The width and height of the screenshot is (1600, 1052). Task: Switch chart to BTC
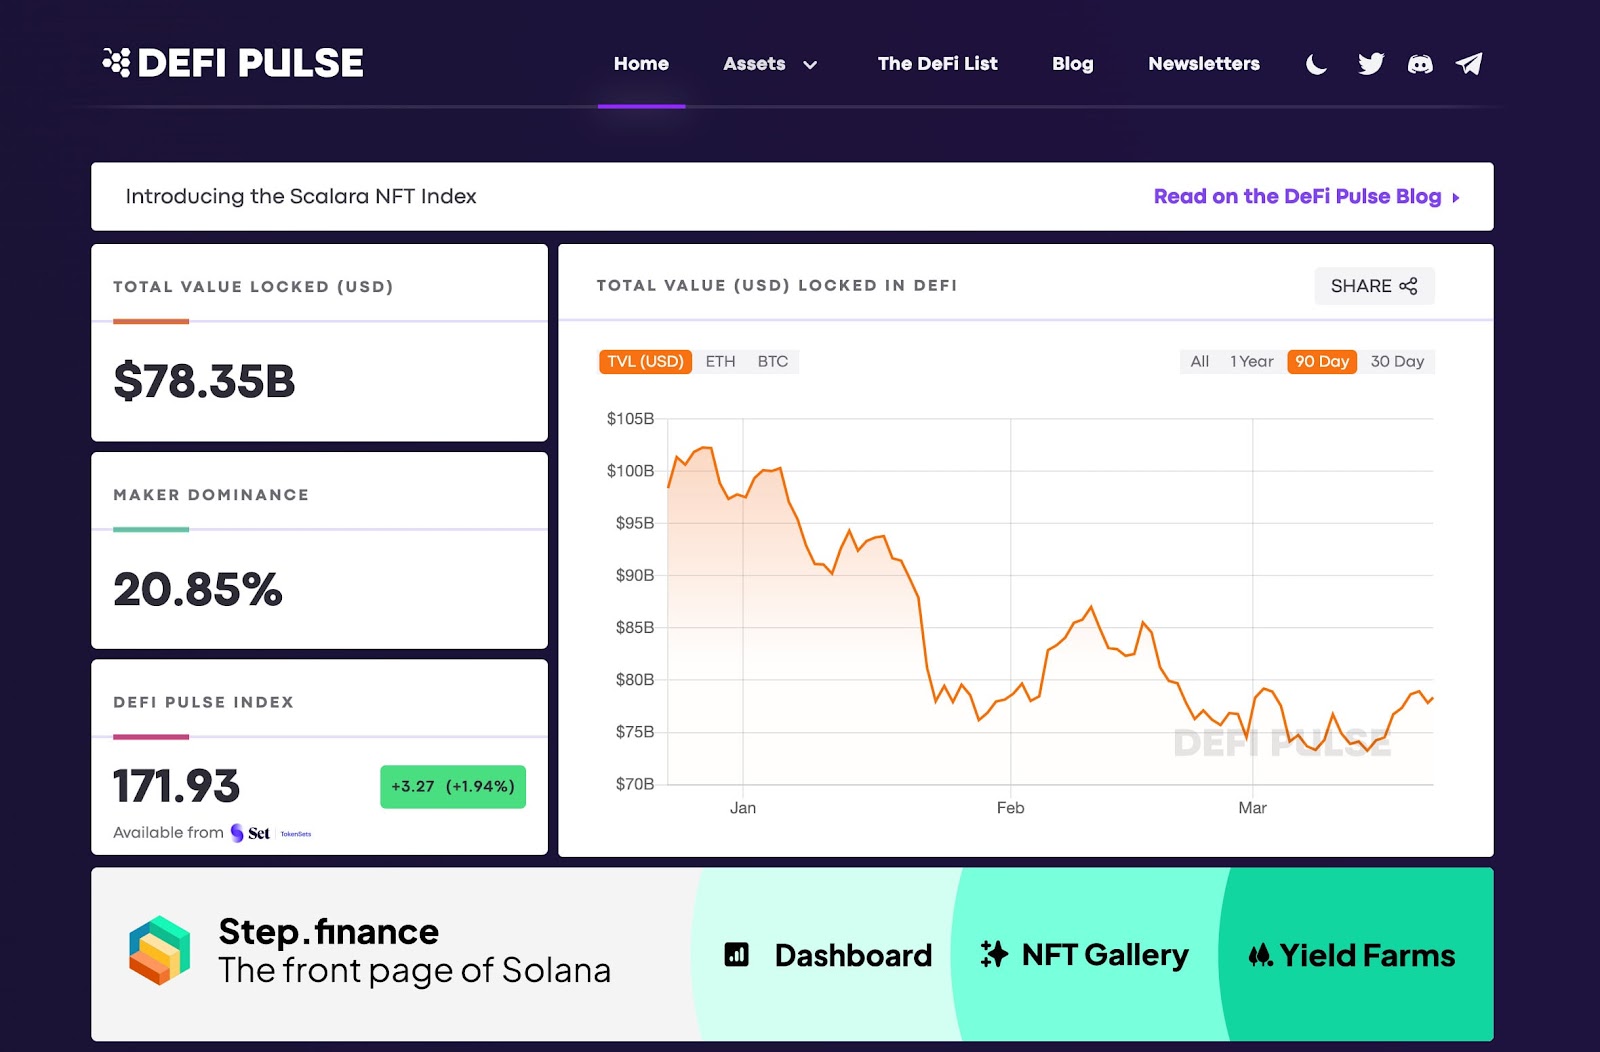point(772,361)
